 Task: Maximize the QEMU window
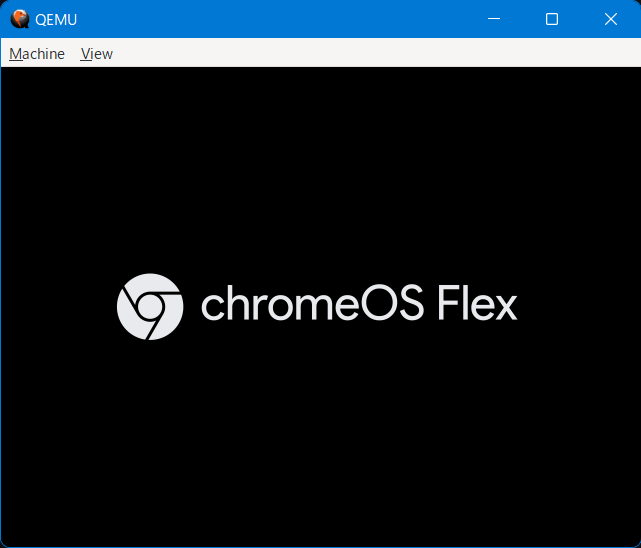(551, 19)
